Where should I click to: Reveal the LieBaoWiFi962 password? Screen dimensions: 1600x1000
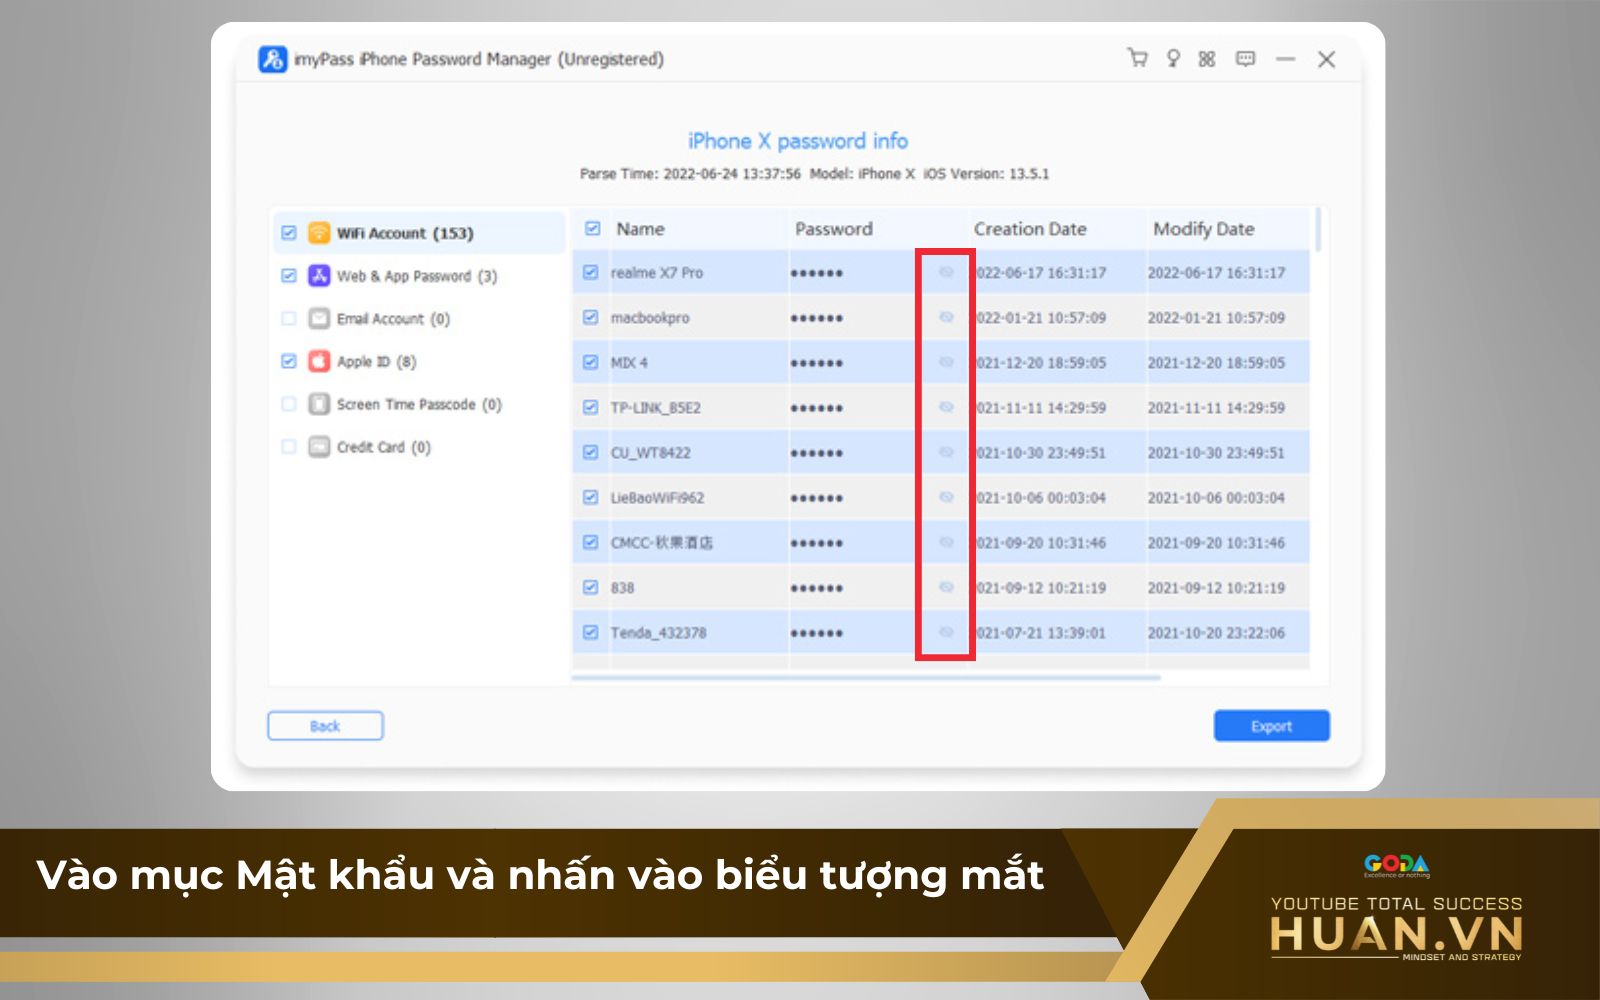point(946,497)
